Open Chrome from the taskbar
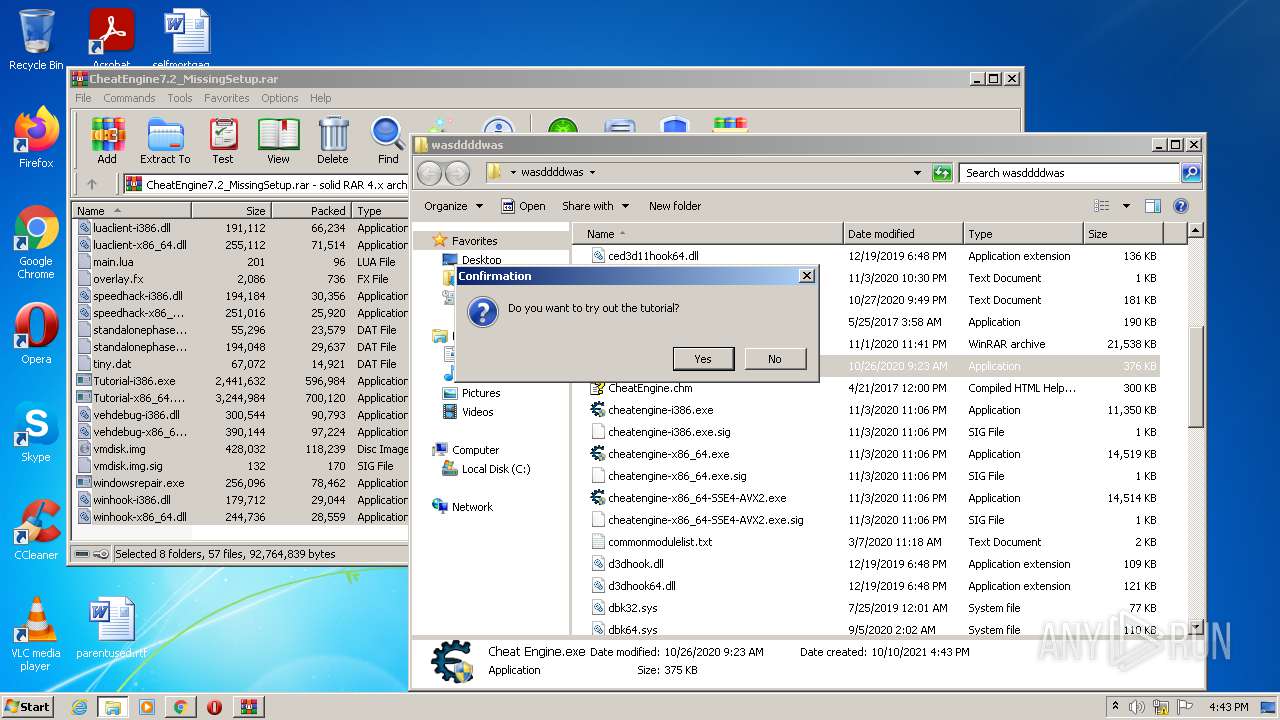Viewport: 1280px width, 720px height. point(180,706)
